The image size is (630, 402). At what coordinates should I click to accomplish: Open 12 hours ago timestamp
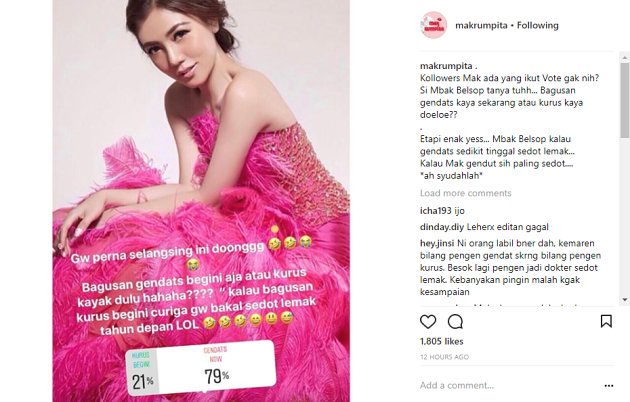pyautogui.click(x=444, y=357)
